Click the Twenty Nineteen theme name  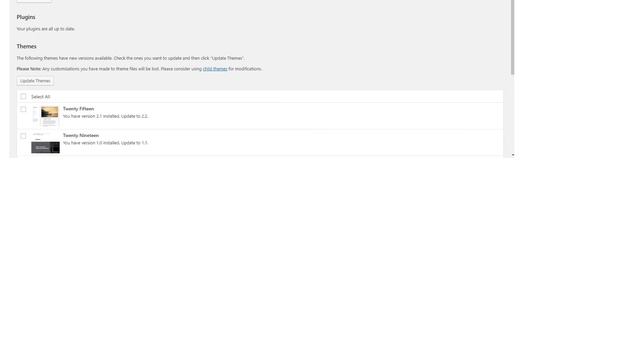point(81,136)
